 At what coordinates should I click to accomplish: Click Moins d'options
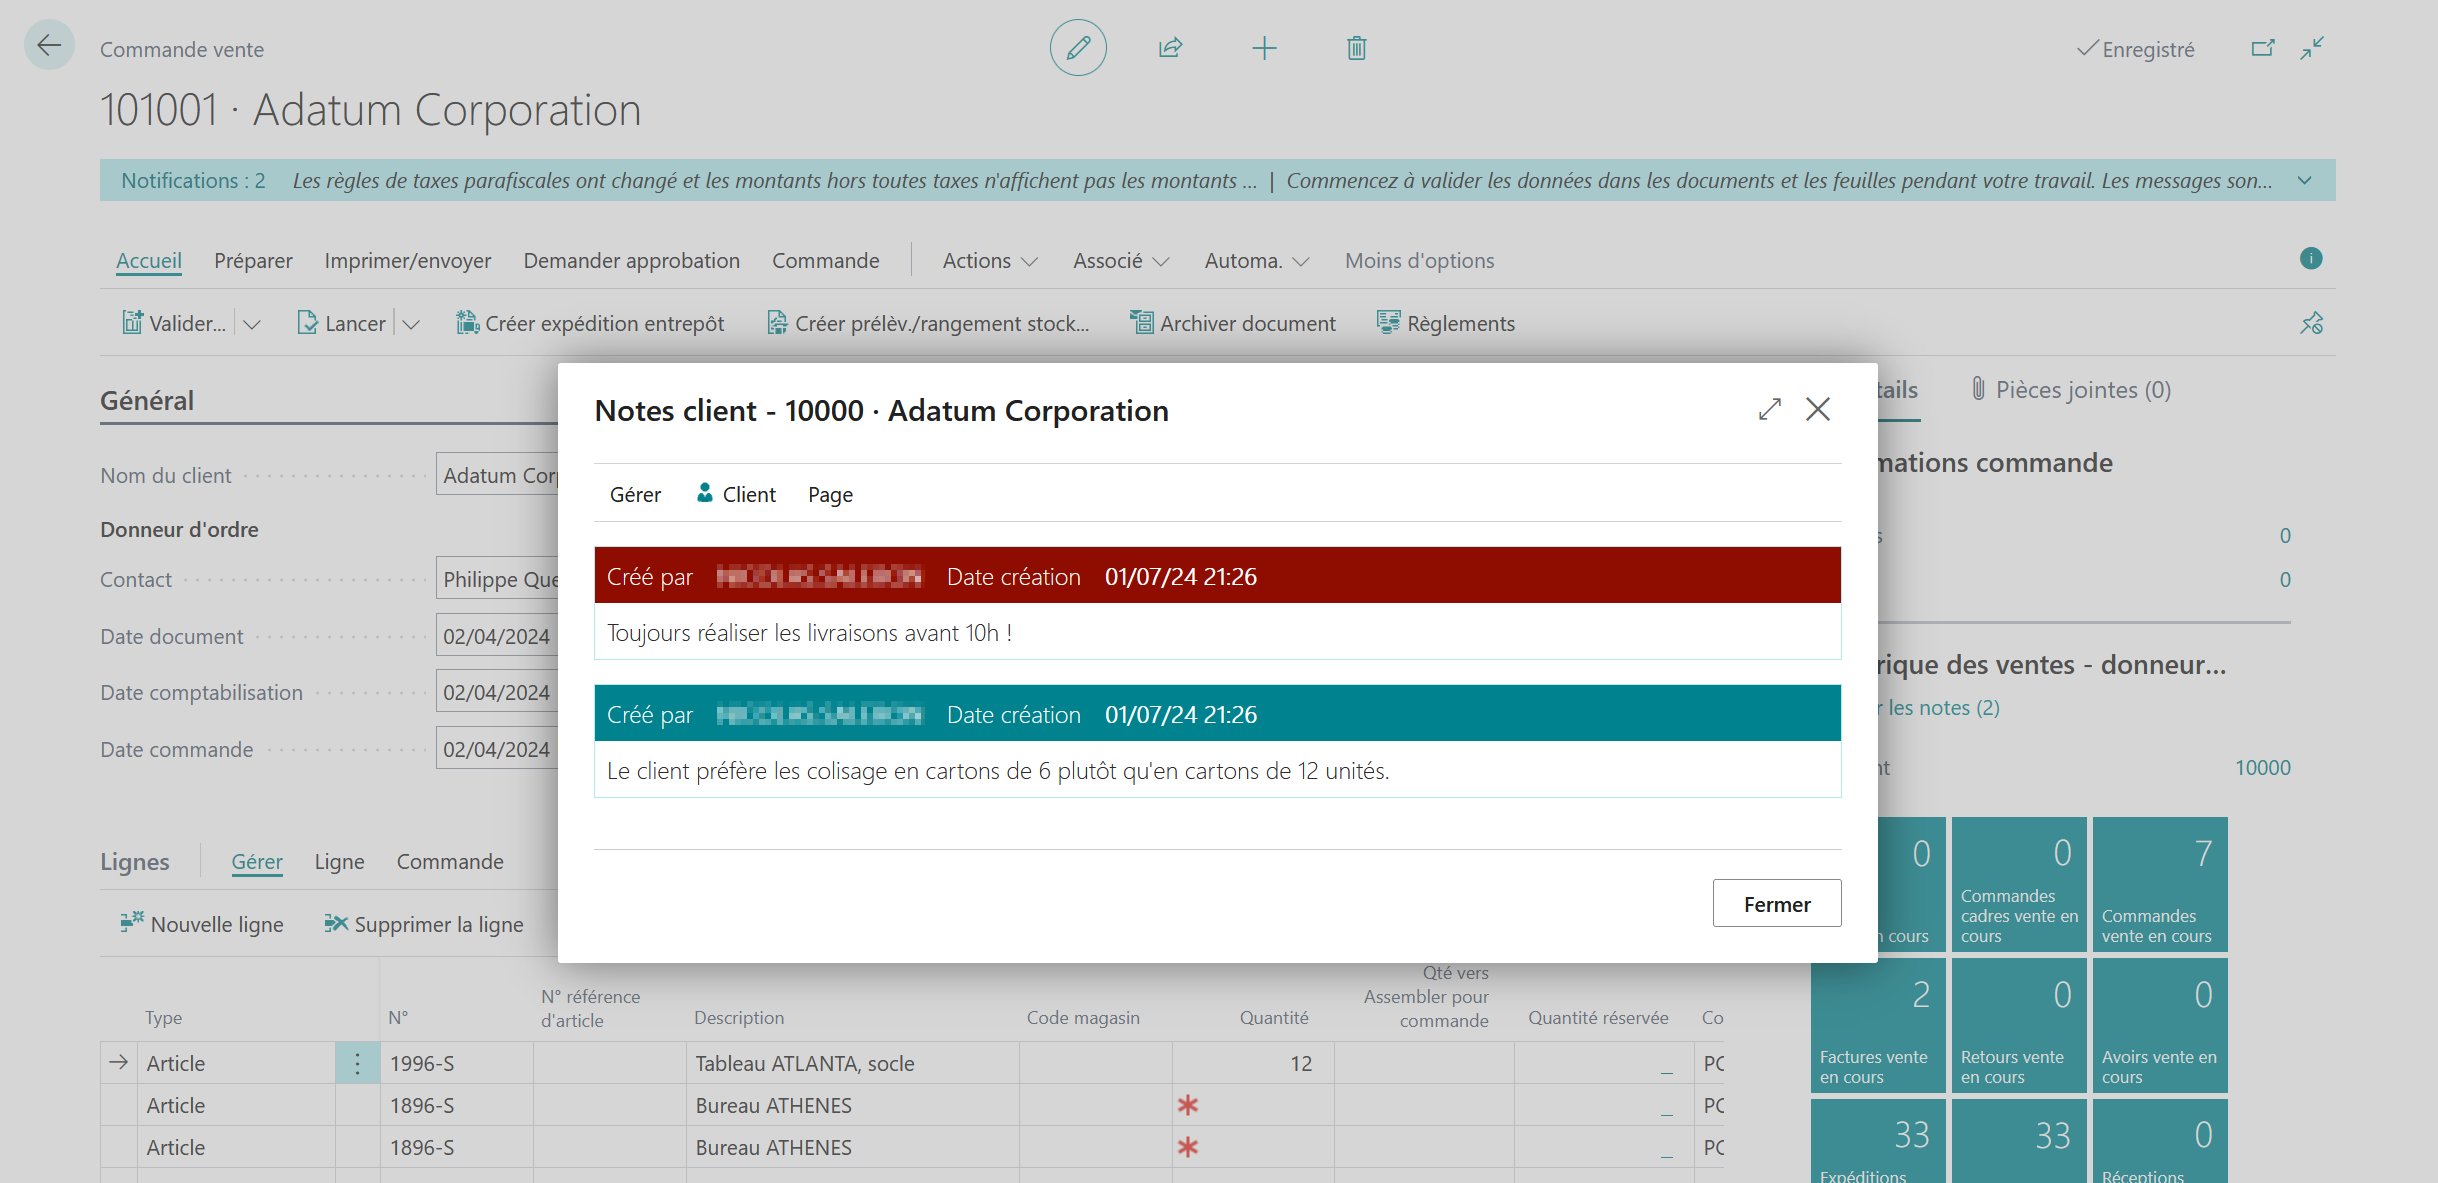click(x=1420, y=261)
